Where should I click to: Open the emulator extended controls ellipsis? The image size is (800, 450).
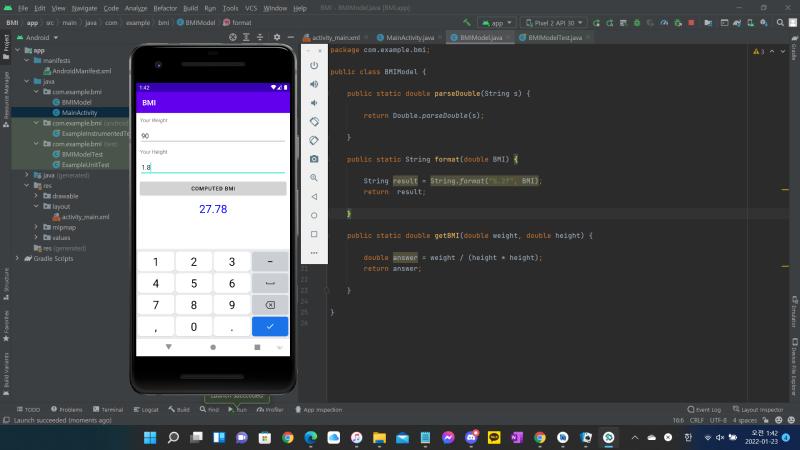pyautogui.click(x=314, y=253)
